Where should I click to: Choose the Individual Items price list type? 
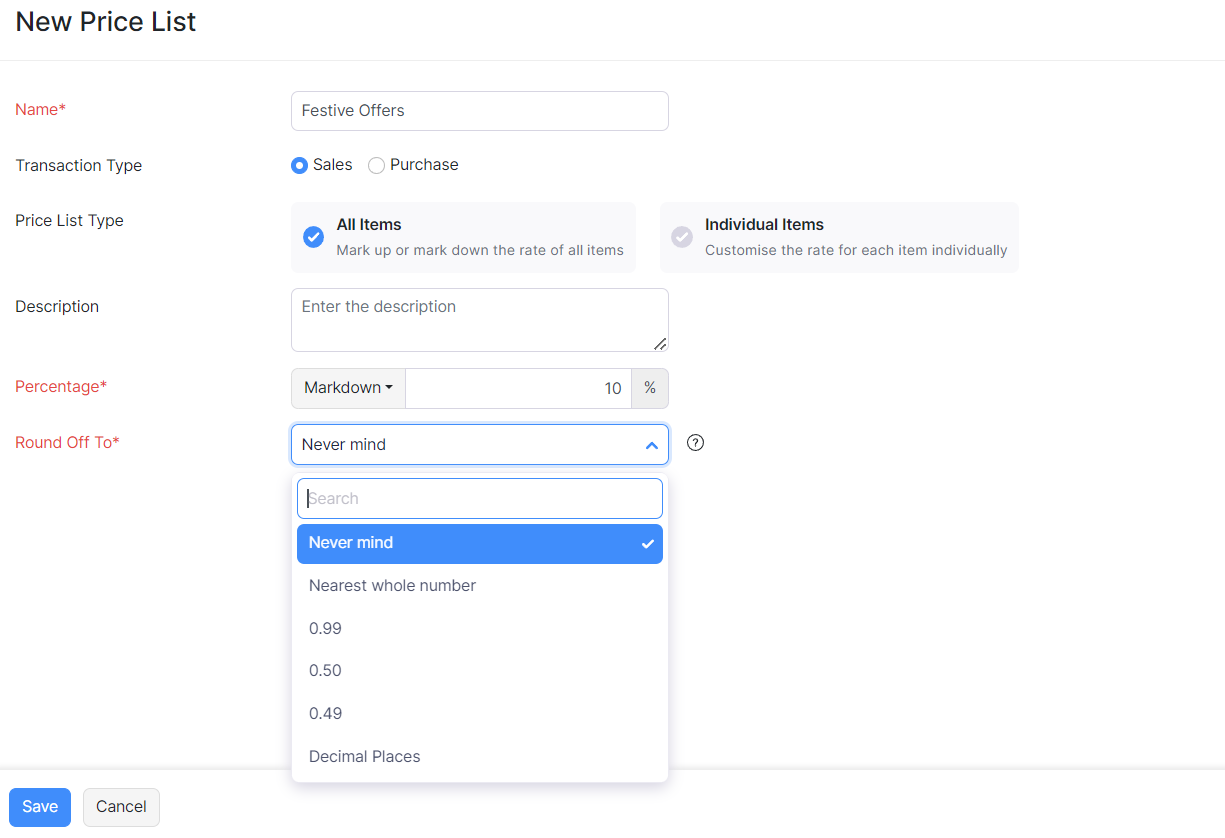[838, 237]
